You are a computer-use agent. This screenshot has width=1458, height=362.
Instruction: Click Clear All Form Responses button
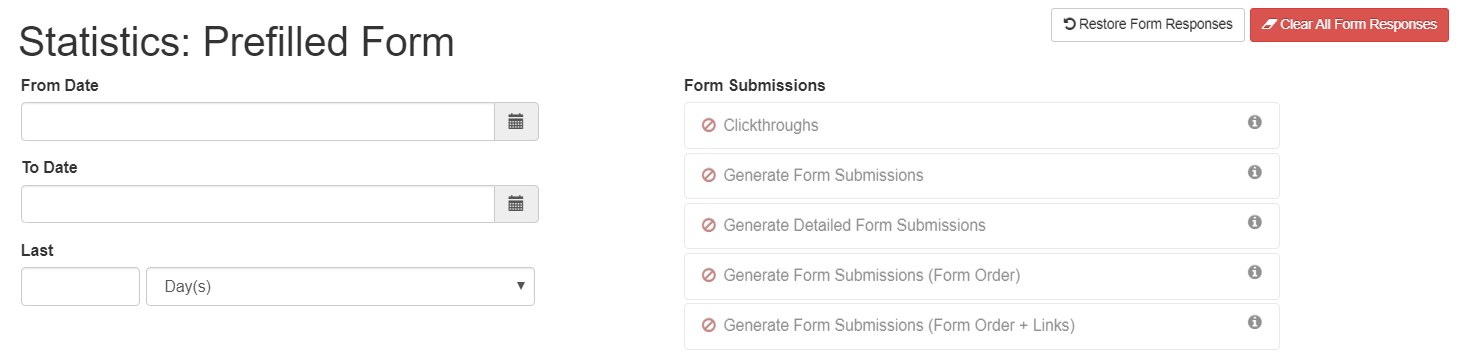click(1349, 25)
